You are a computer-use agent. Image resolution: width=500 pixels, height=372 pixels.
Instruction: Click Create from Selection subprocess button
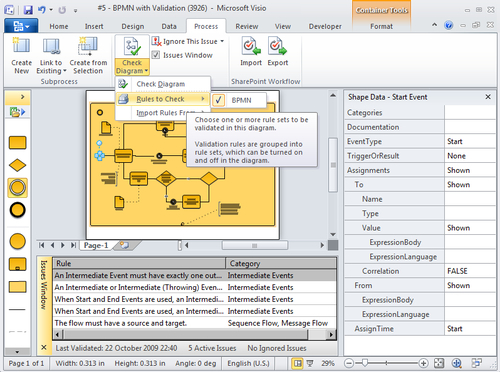[x=88, y=56]
